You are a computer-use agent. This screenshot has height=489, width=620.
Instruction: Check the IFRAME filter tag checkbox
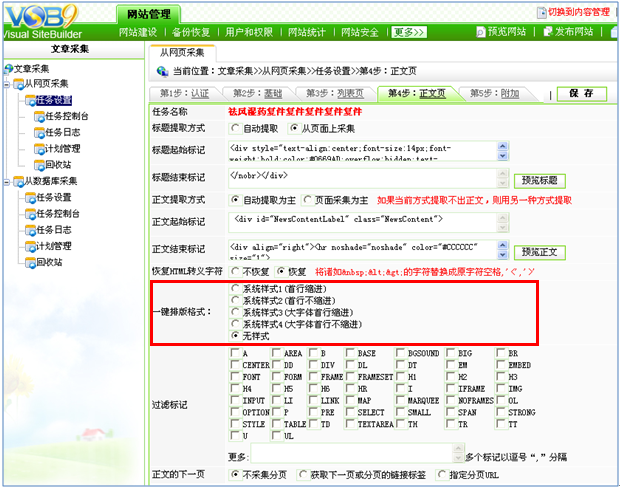click(x=451, y=388)
